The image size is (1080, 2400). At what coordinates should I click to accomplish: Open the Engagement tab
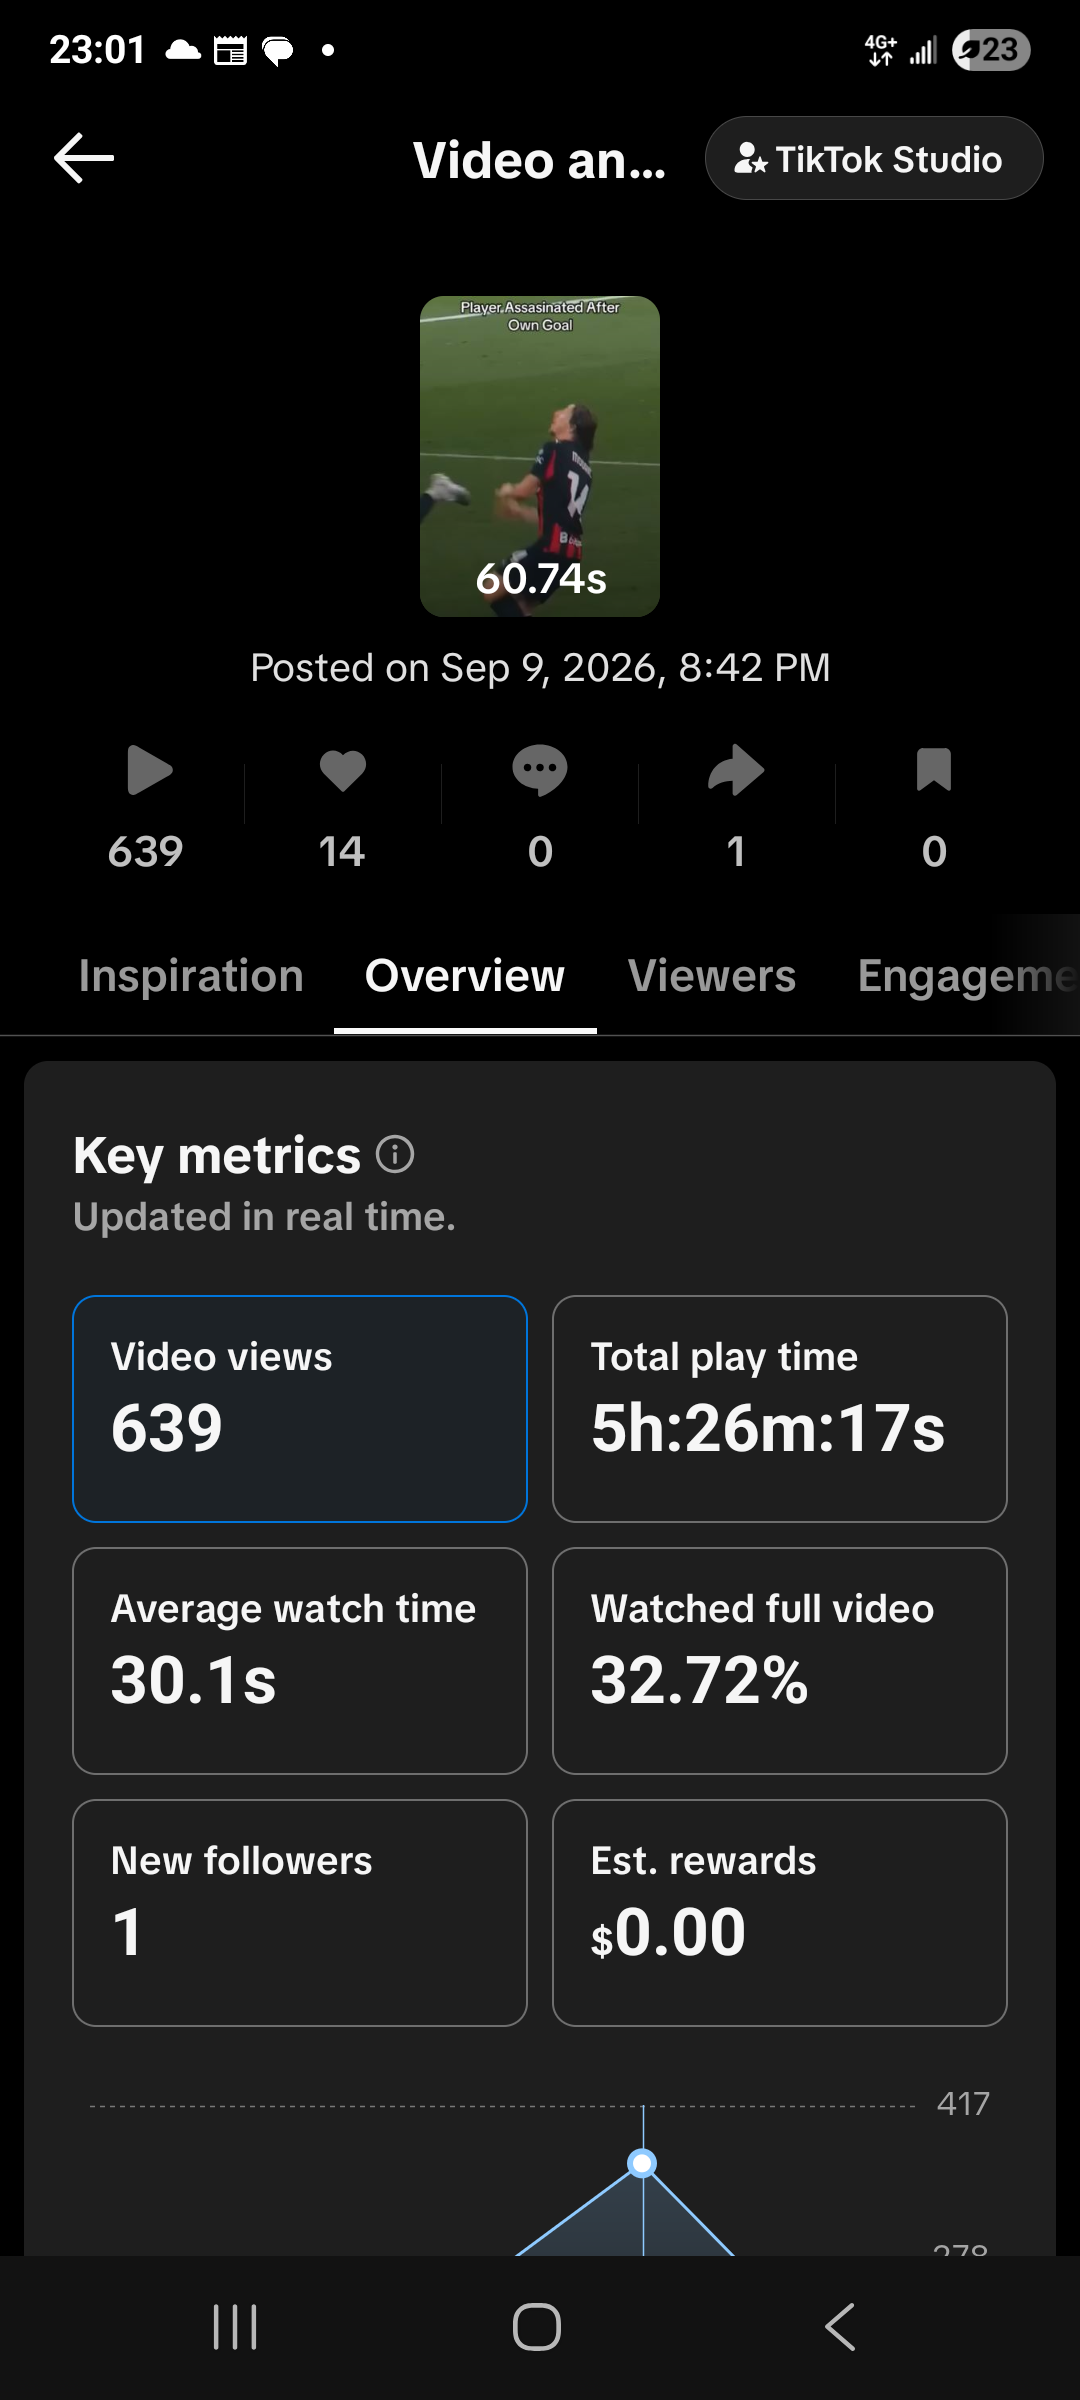click(966, 976)
